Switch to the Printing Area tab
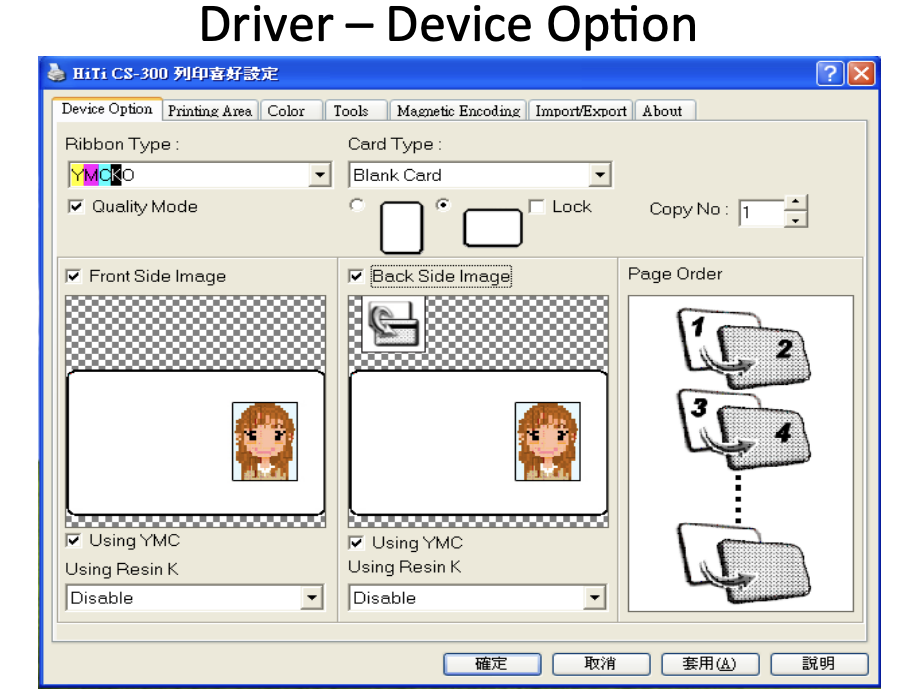The image size is (900, 690). coord(210,111)
